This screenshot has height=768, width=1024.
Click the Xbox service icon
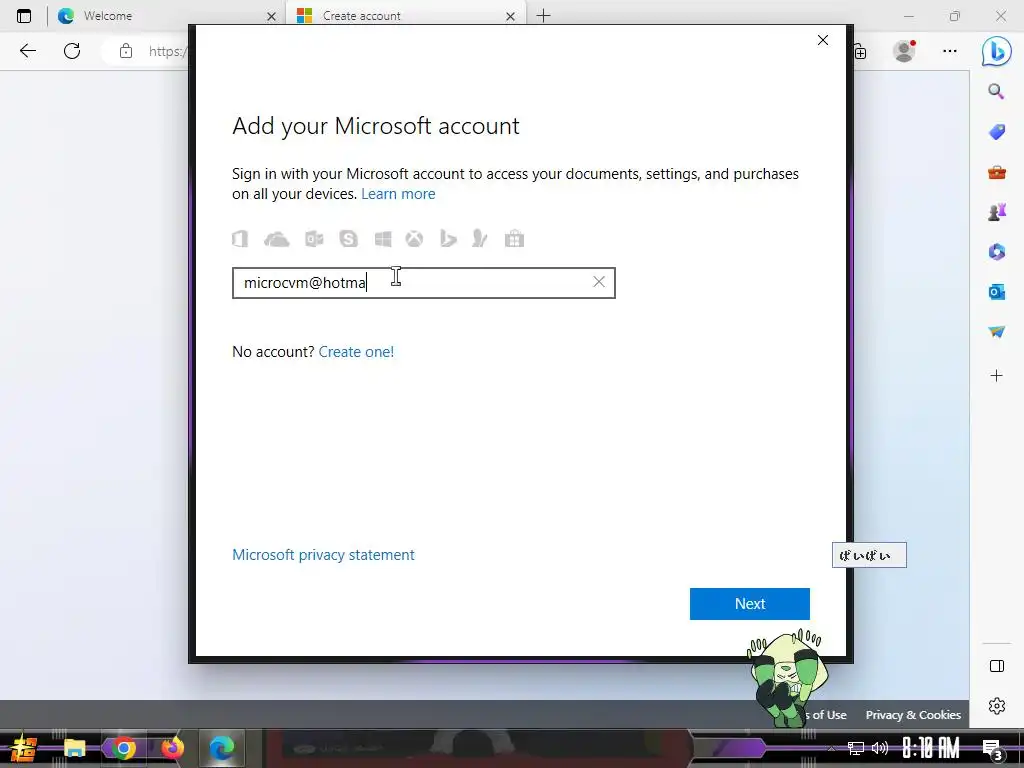point(414,239)
